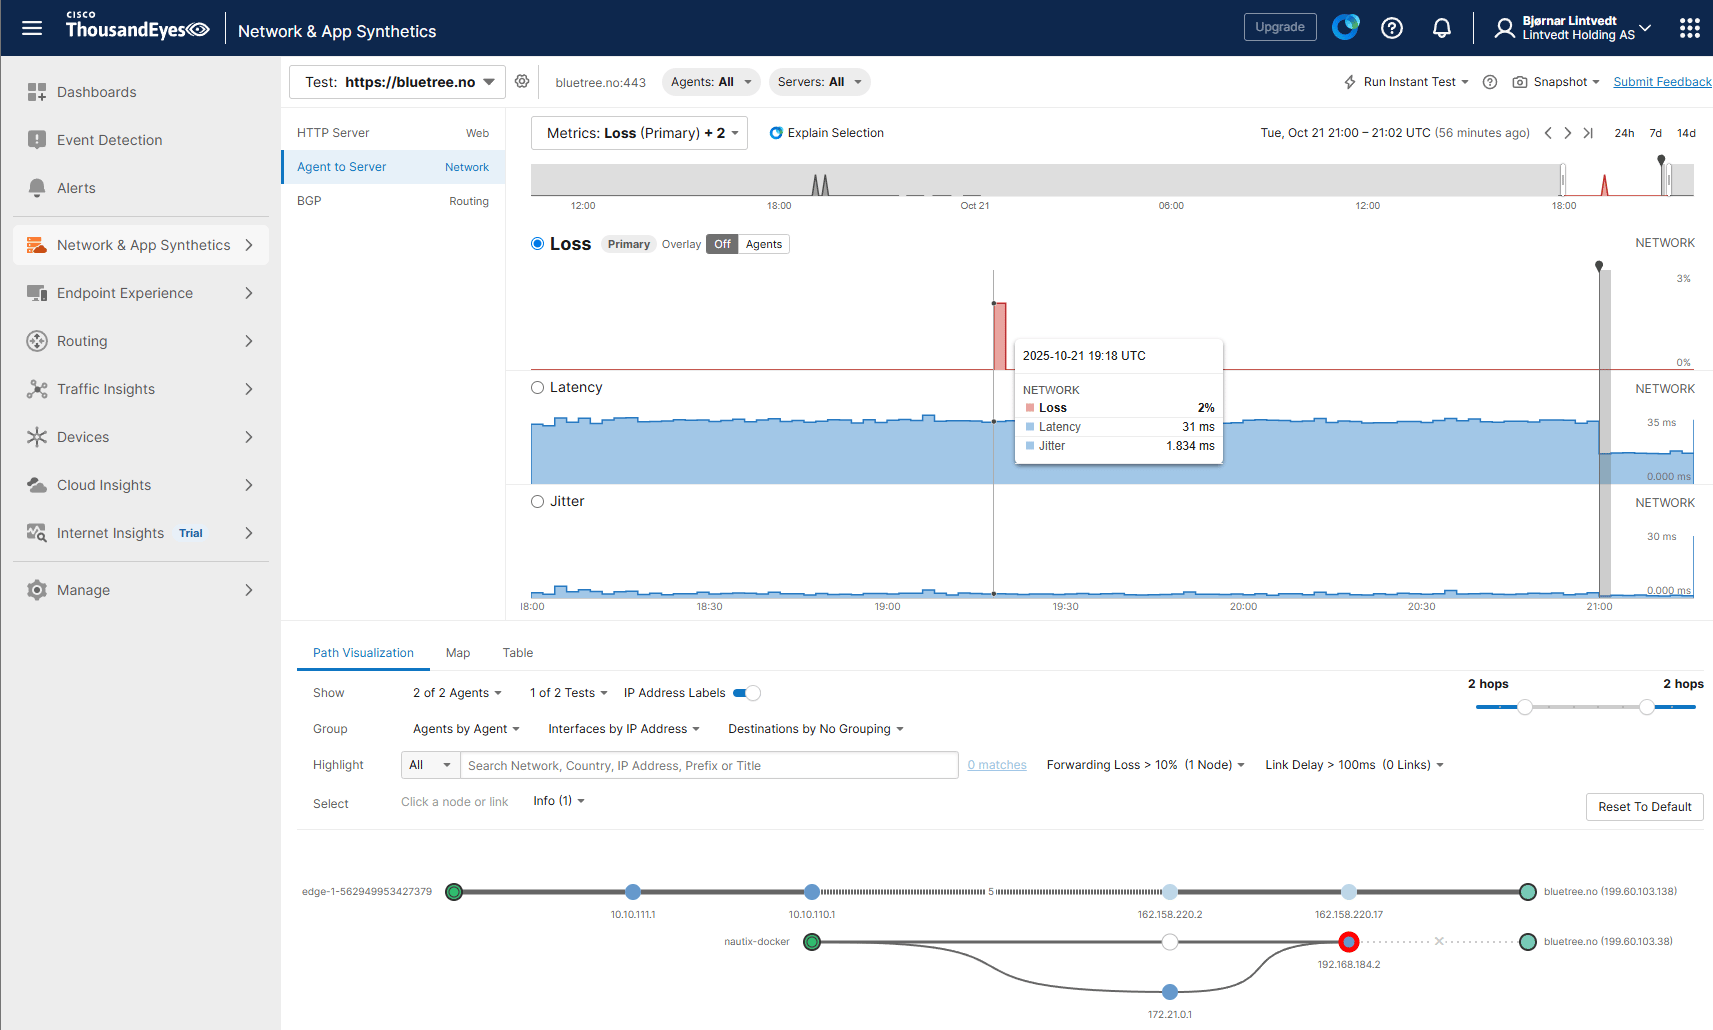1713x1030 pixels.
Task: Select the Latency metric radio button
Action: point(538,388)
